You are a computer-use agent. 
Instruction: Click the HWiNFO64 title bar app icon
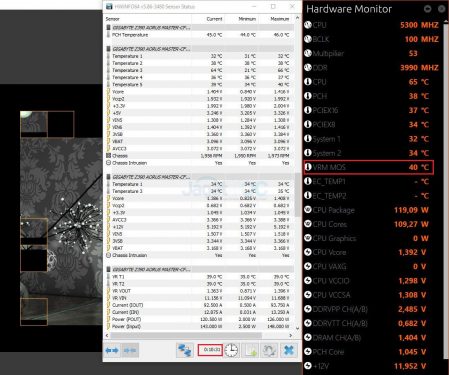pos(109,6)
